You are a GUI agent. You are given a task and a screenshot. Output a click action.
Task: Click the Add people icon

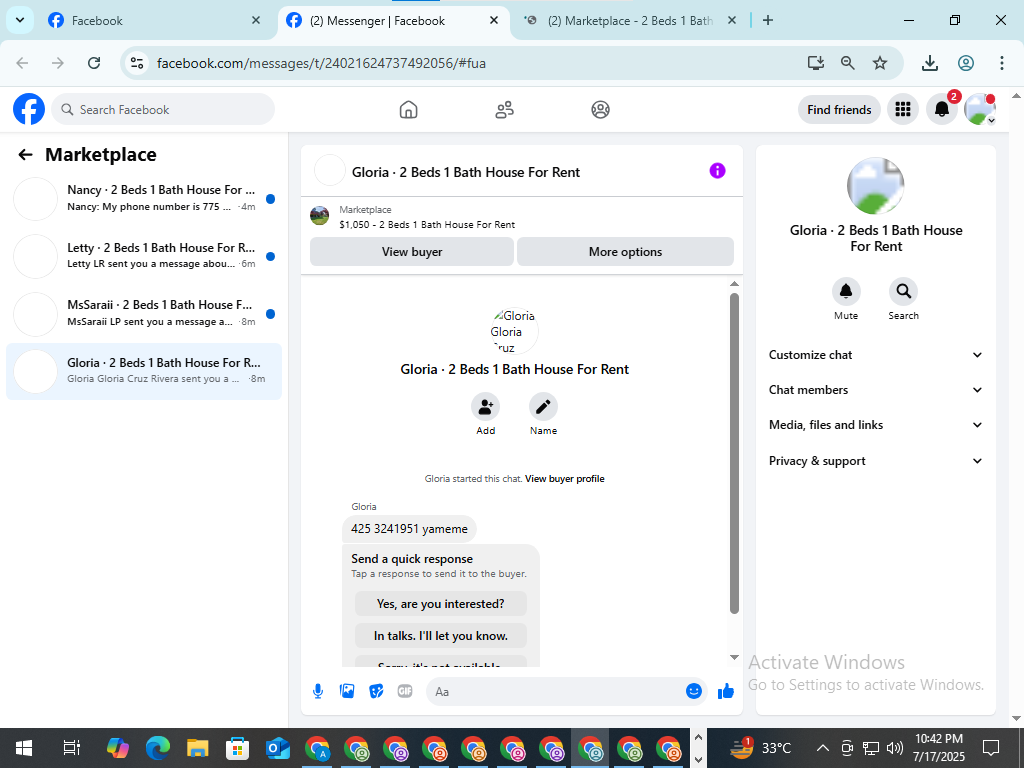(x=485, y=407)
